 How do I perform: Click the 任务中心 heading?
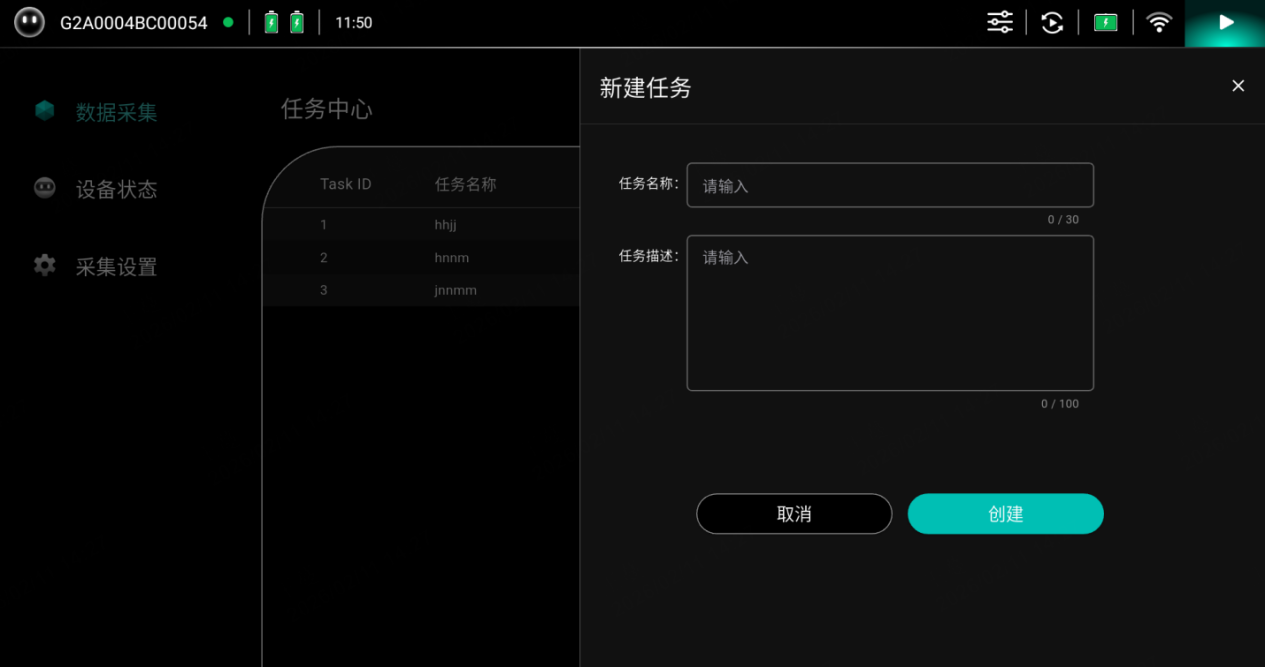tap(327, 109)
